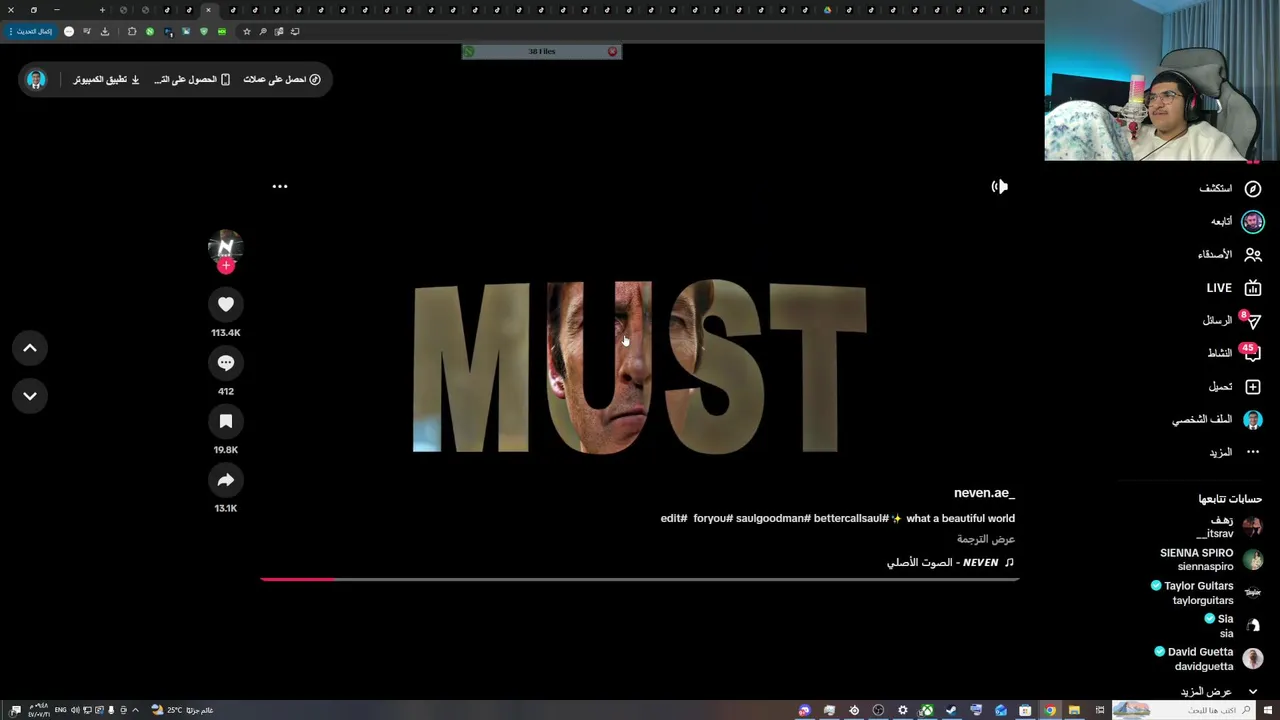Open Friends (الأصدقاء) in the sidebar
Screen dimensions: 1280x720
[1230, 254]
